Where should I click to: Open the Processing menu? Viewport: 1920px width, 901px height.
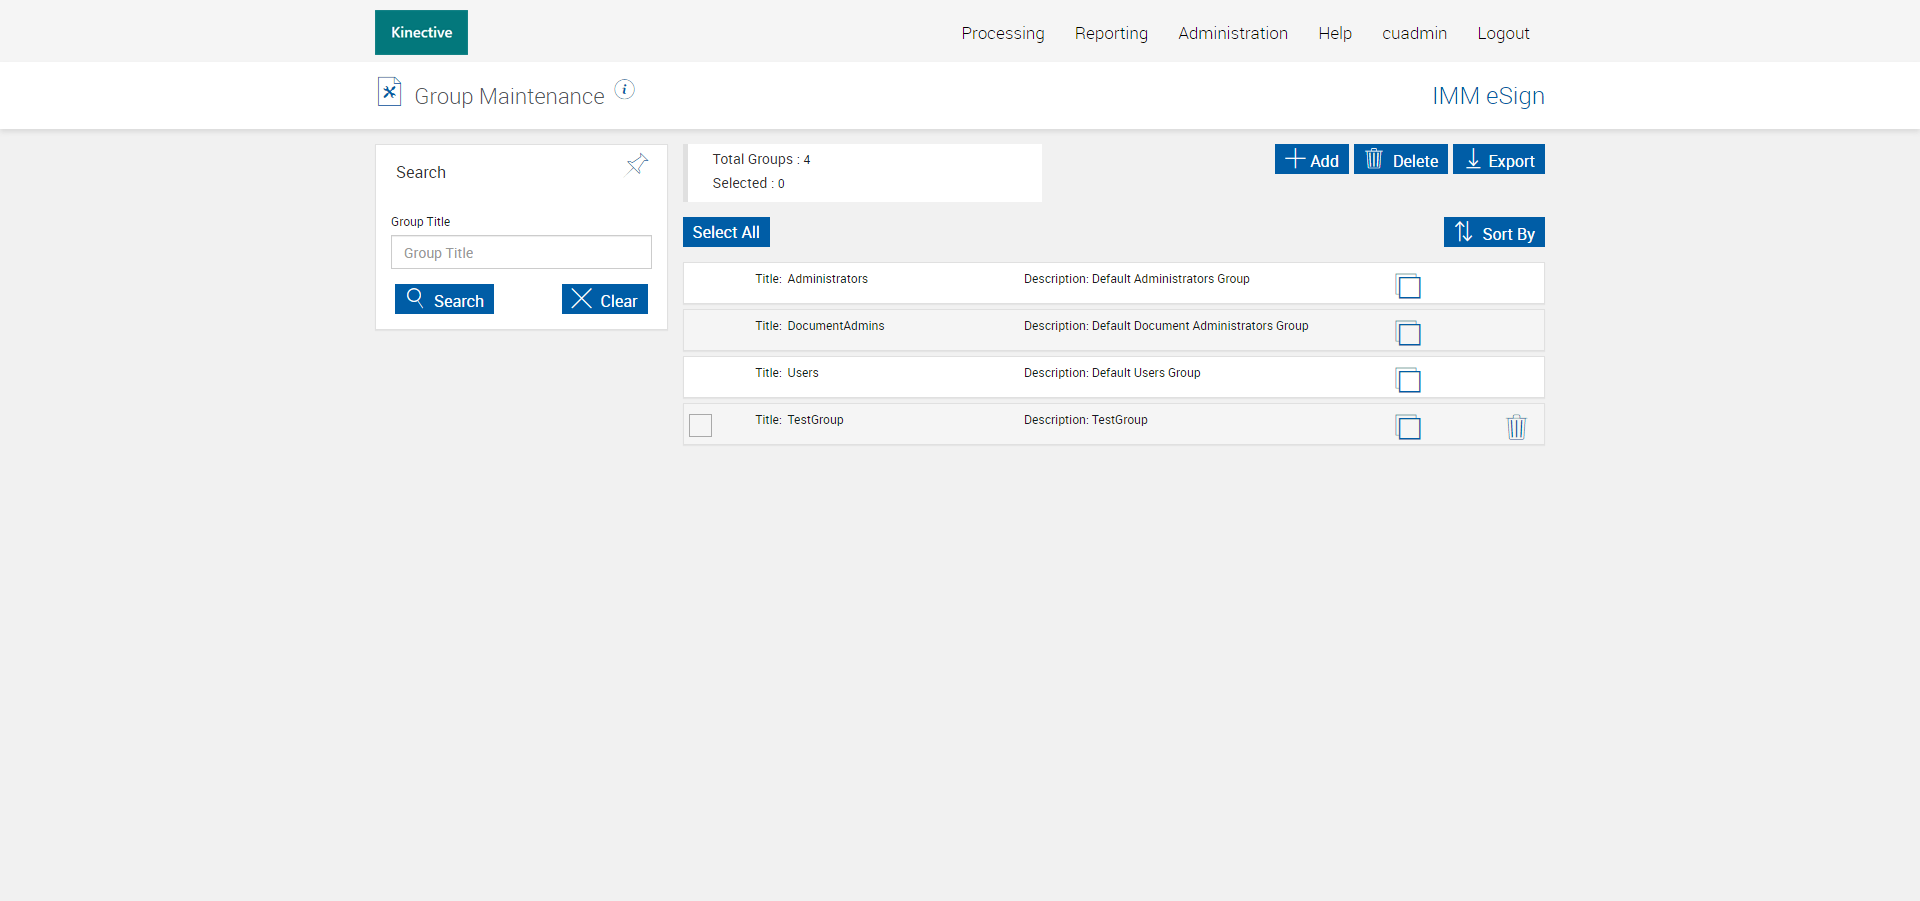pos(1003,33)
